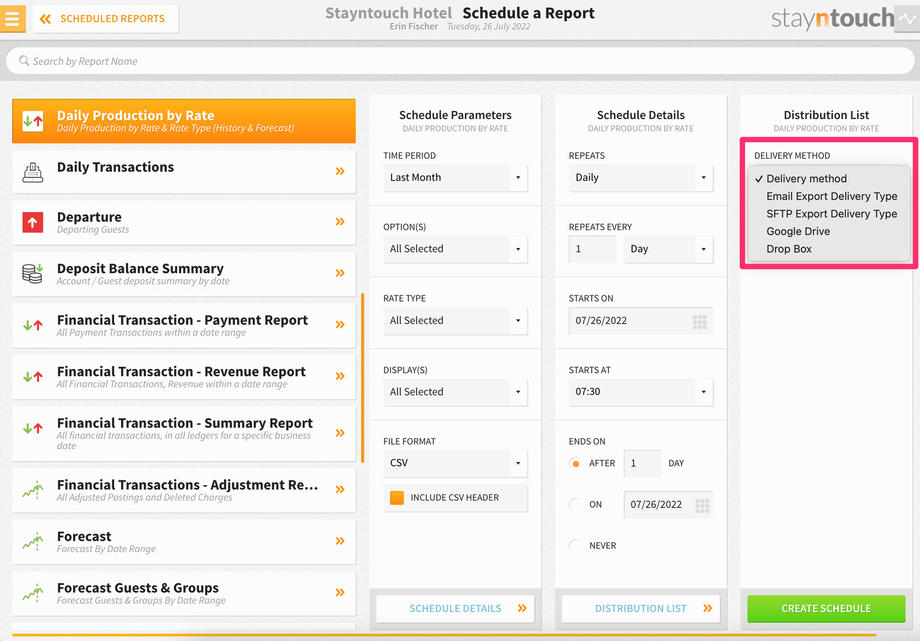The width and height of the screenshot is (920, 641).
Task: Select the Ends On After radio button
Action: point(576,463)
